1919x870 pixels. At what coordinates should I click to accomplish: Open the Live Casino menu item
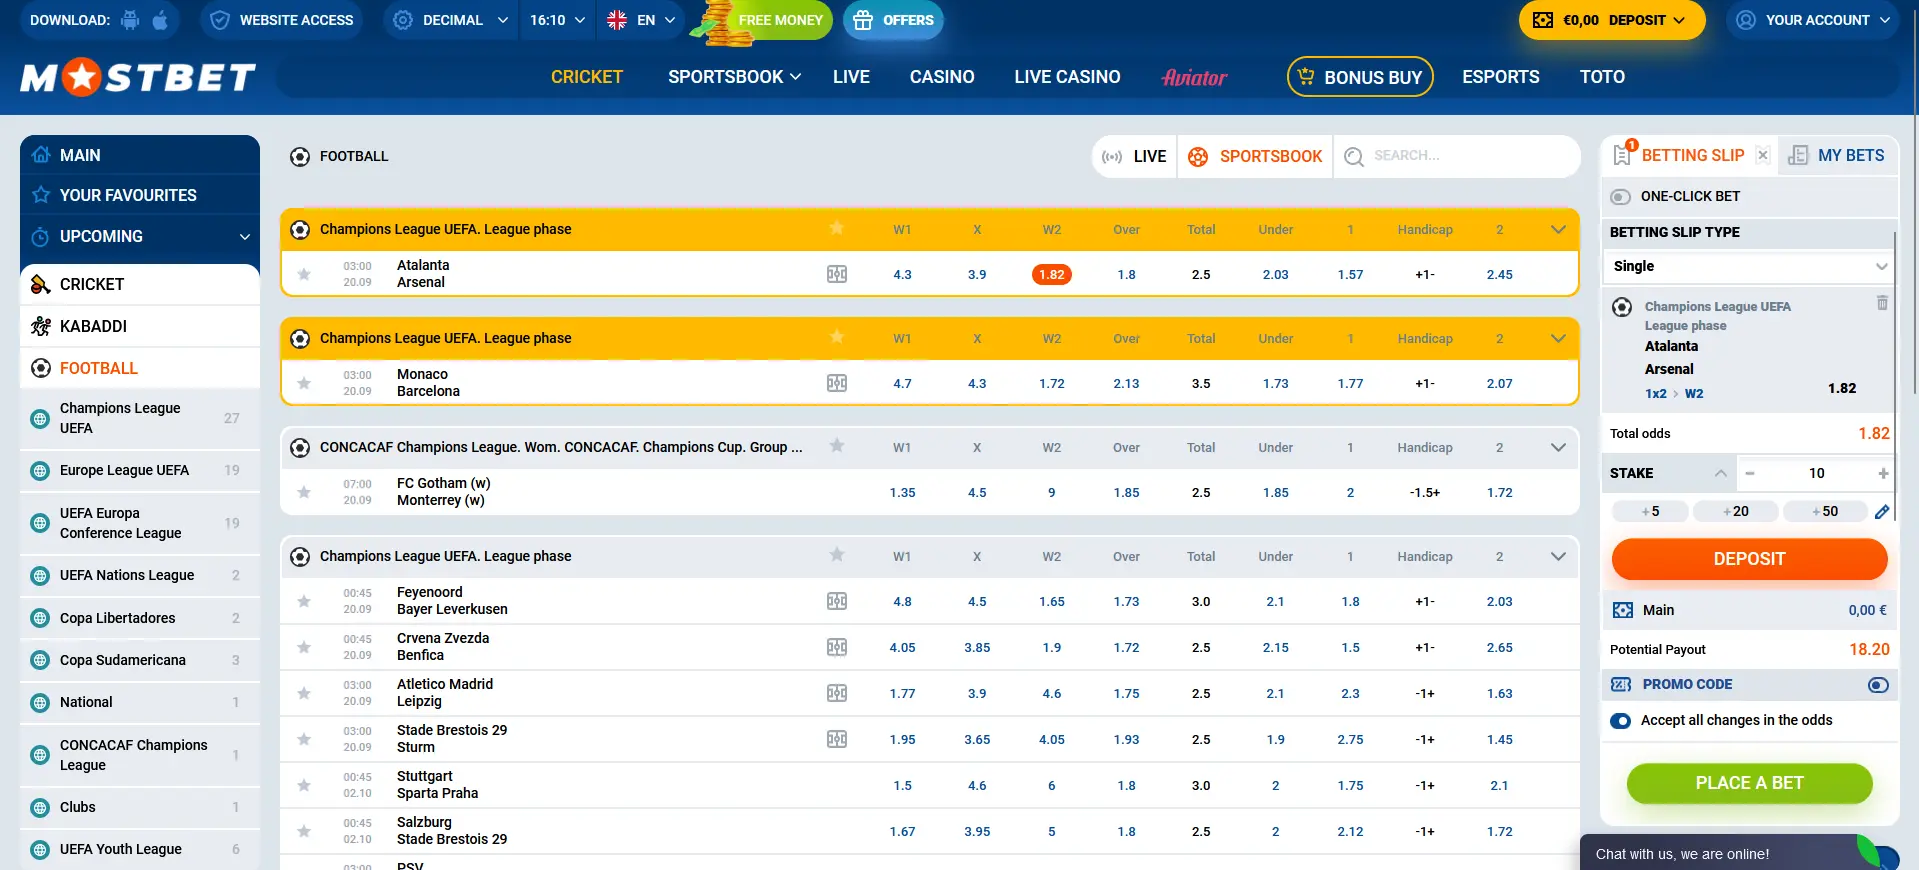1067,77
